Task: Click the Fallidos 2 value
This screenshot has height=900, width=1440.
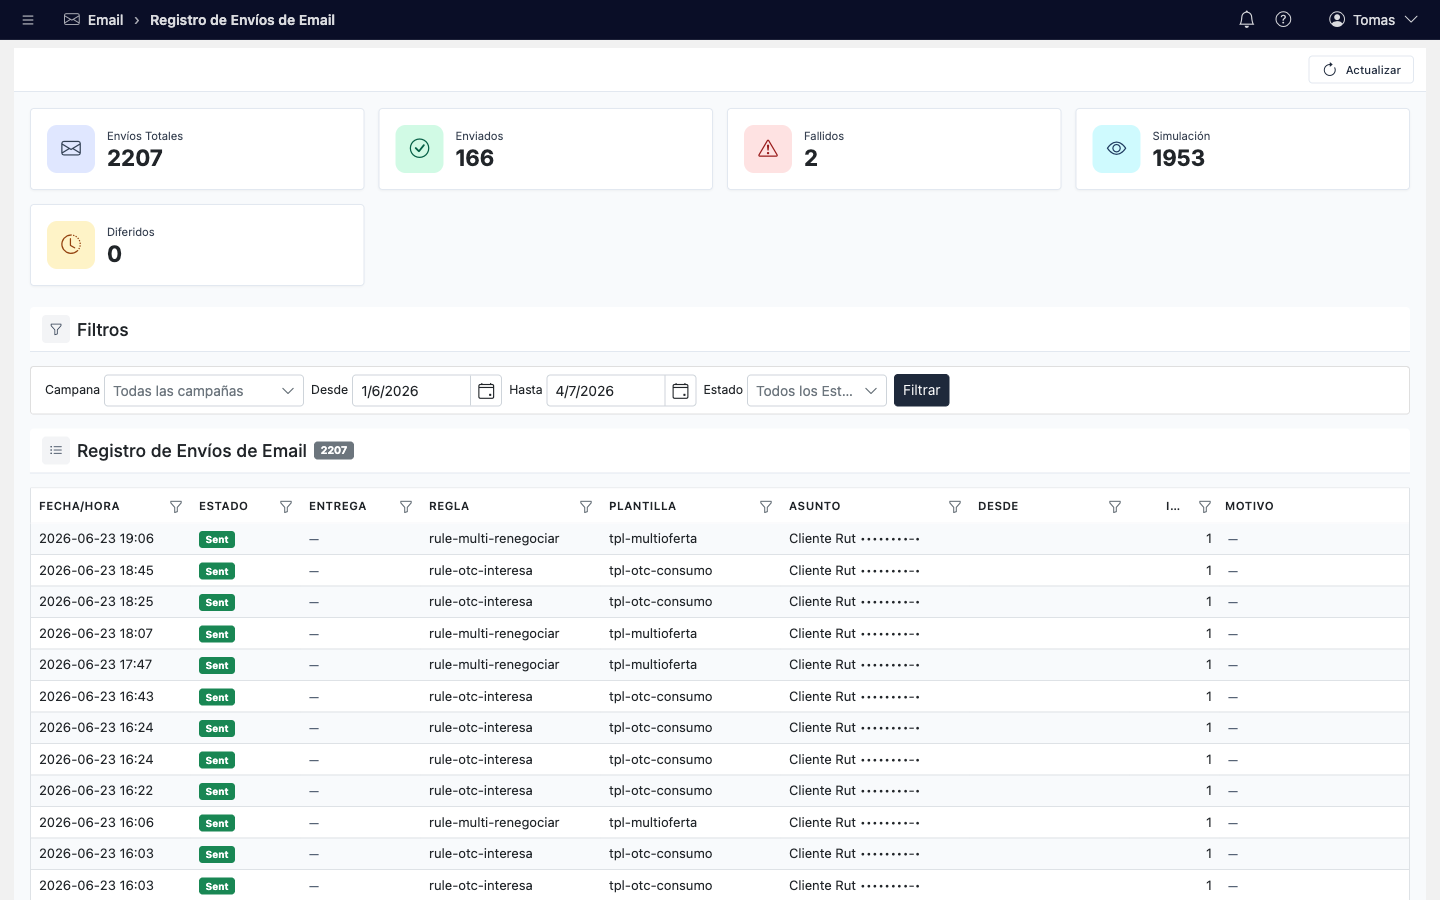Action: [x=811, y=158]
